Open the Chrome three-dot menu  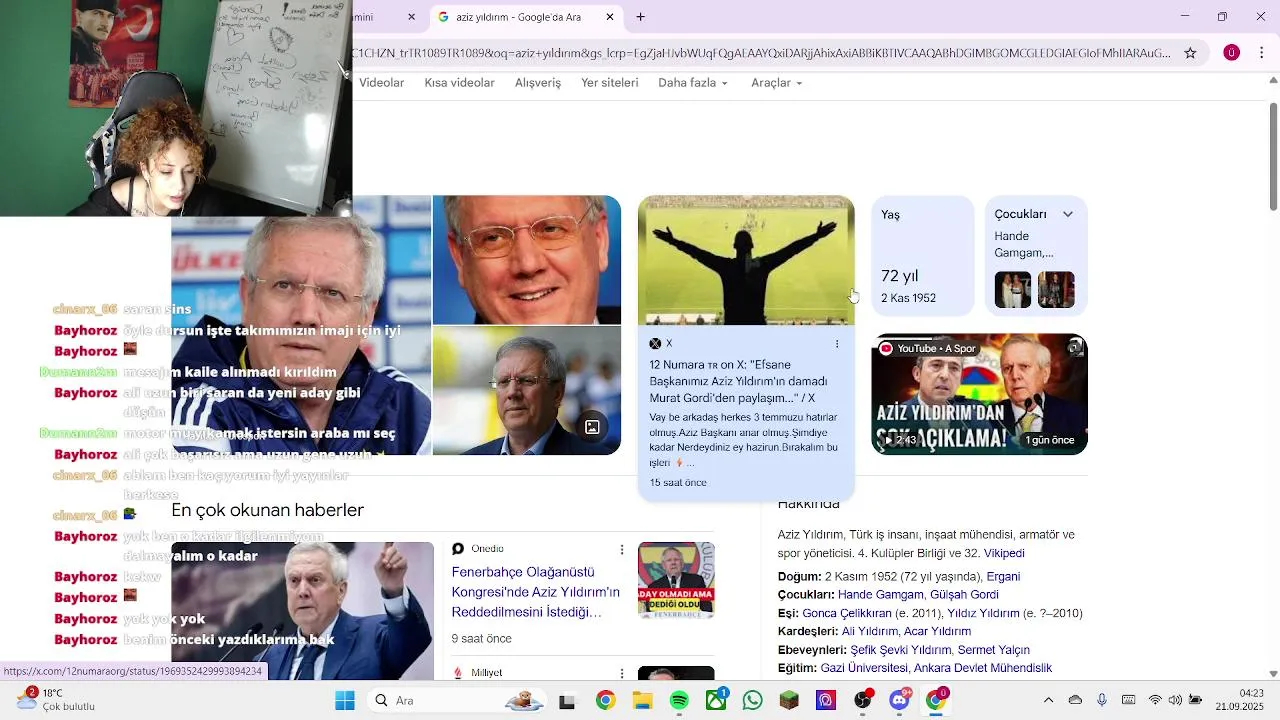pyautogui.click(x=1262, y=53)
